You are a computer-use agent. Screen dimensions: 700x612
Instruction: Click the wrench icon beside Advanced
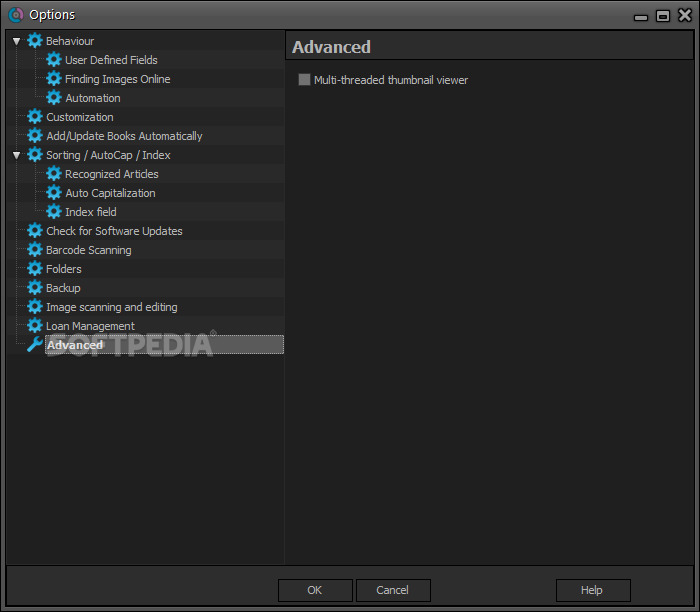pyautogui.click(x=34, y=345)
